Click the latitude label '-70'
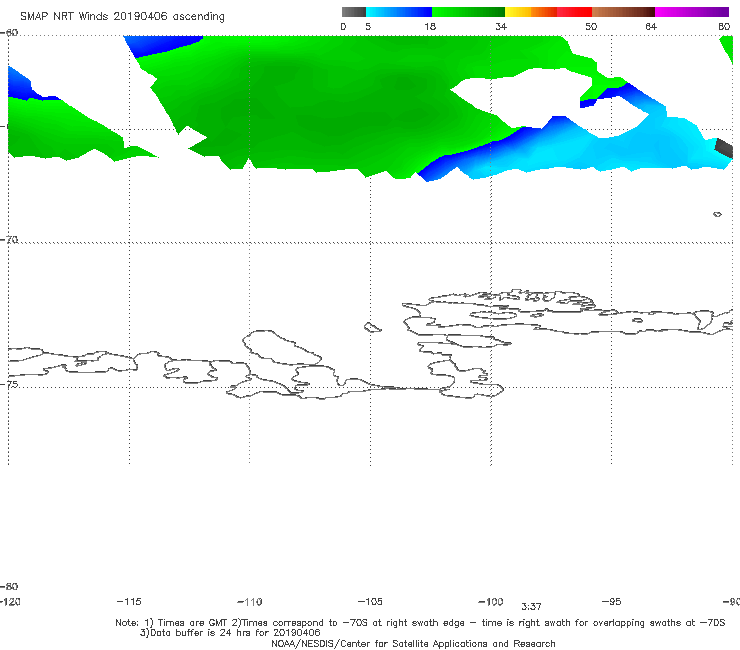This screenshot has width=740, height=650. click(x=9, y=240)
